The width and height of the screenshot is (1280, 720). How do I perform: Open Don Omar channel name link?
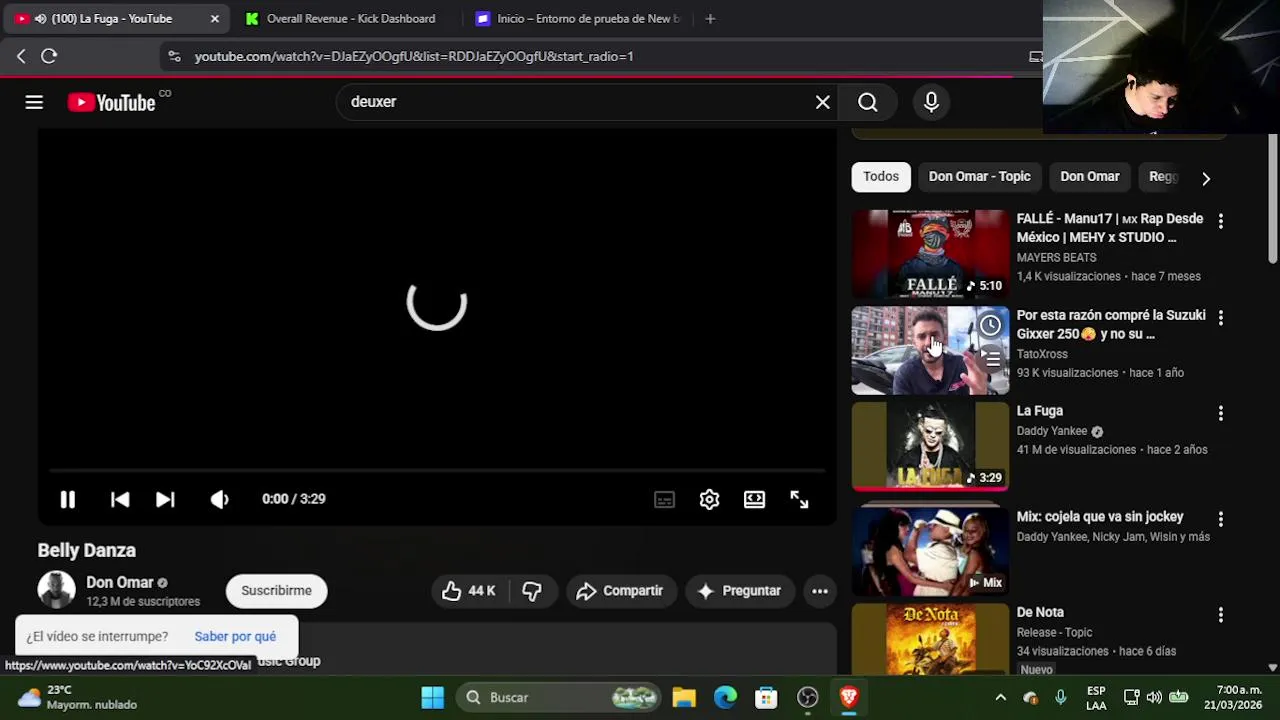pyautogui.click(x=120, y=582)
